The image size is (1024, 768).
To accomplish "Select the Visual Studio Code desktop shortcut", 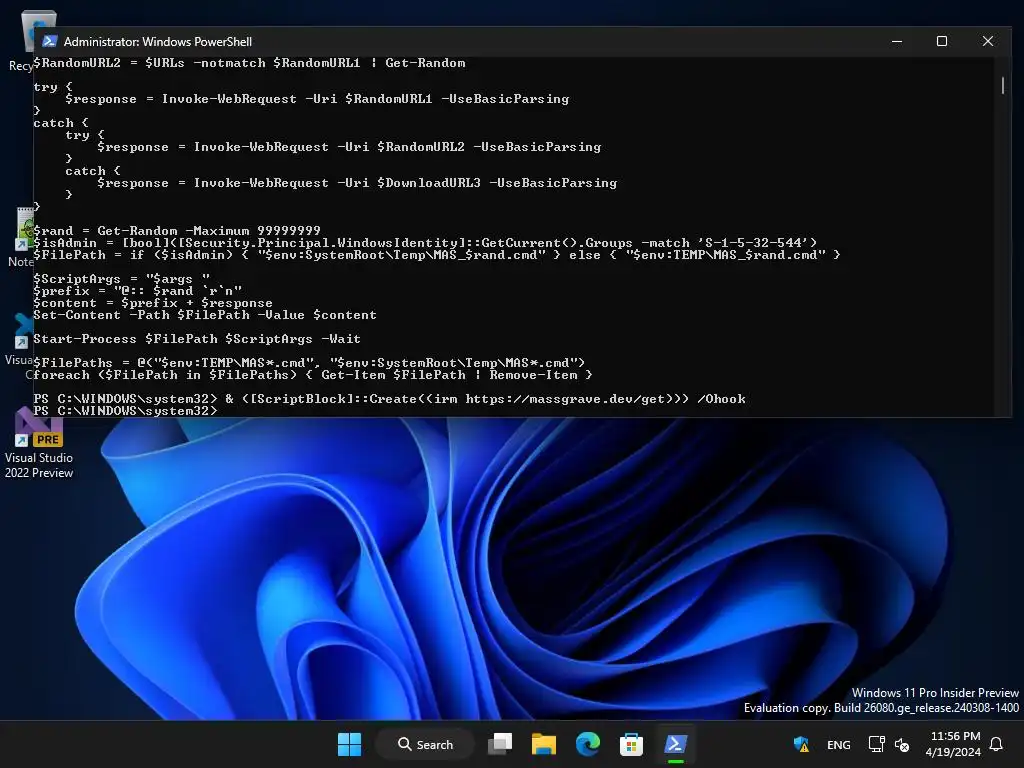I will coord(18,340).
